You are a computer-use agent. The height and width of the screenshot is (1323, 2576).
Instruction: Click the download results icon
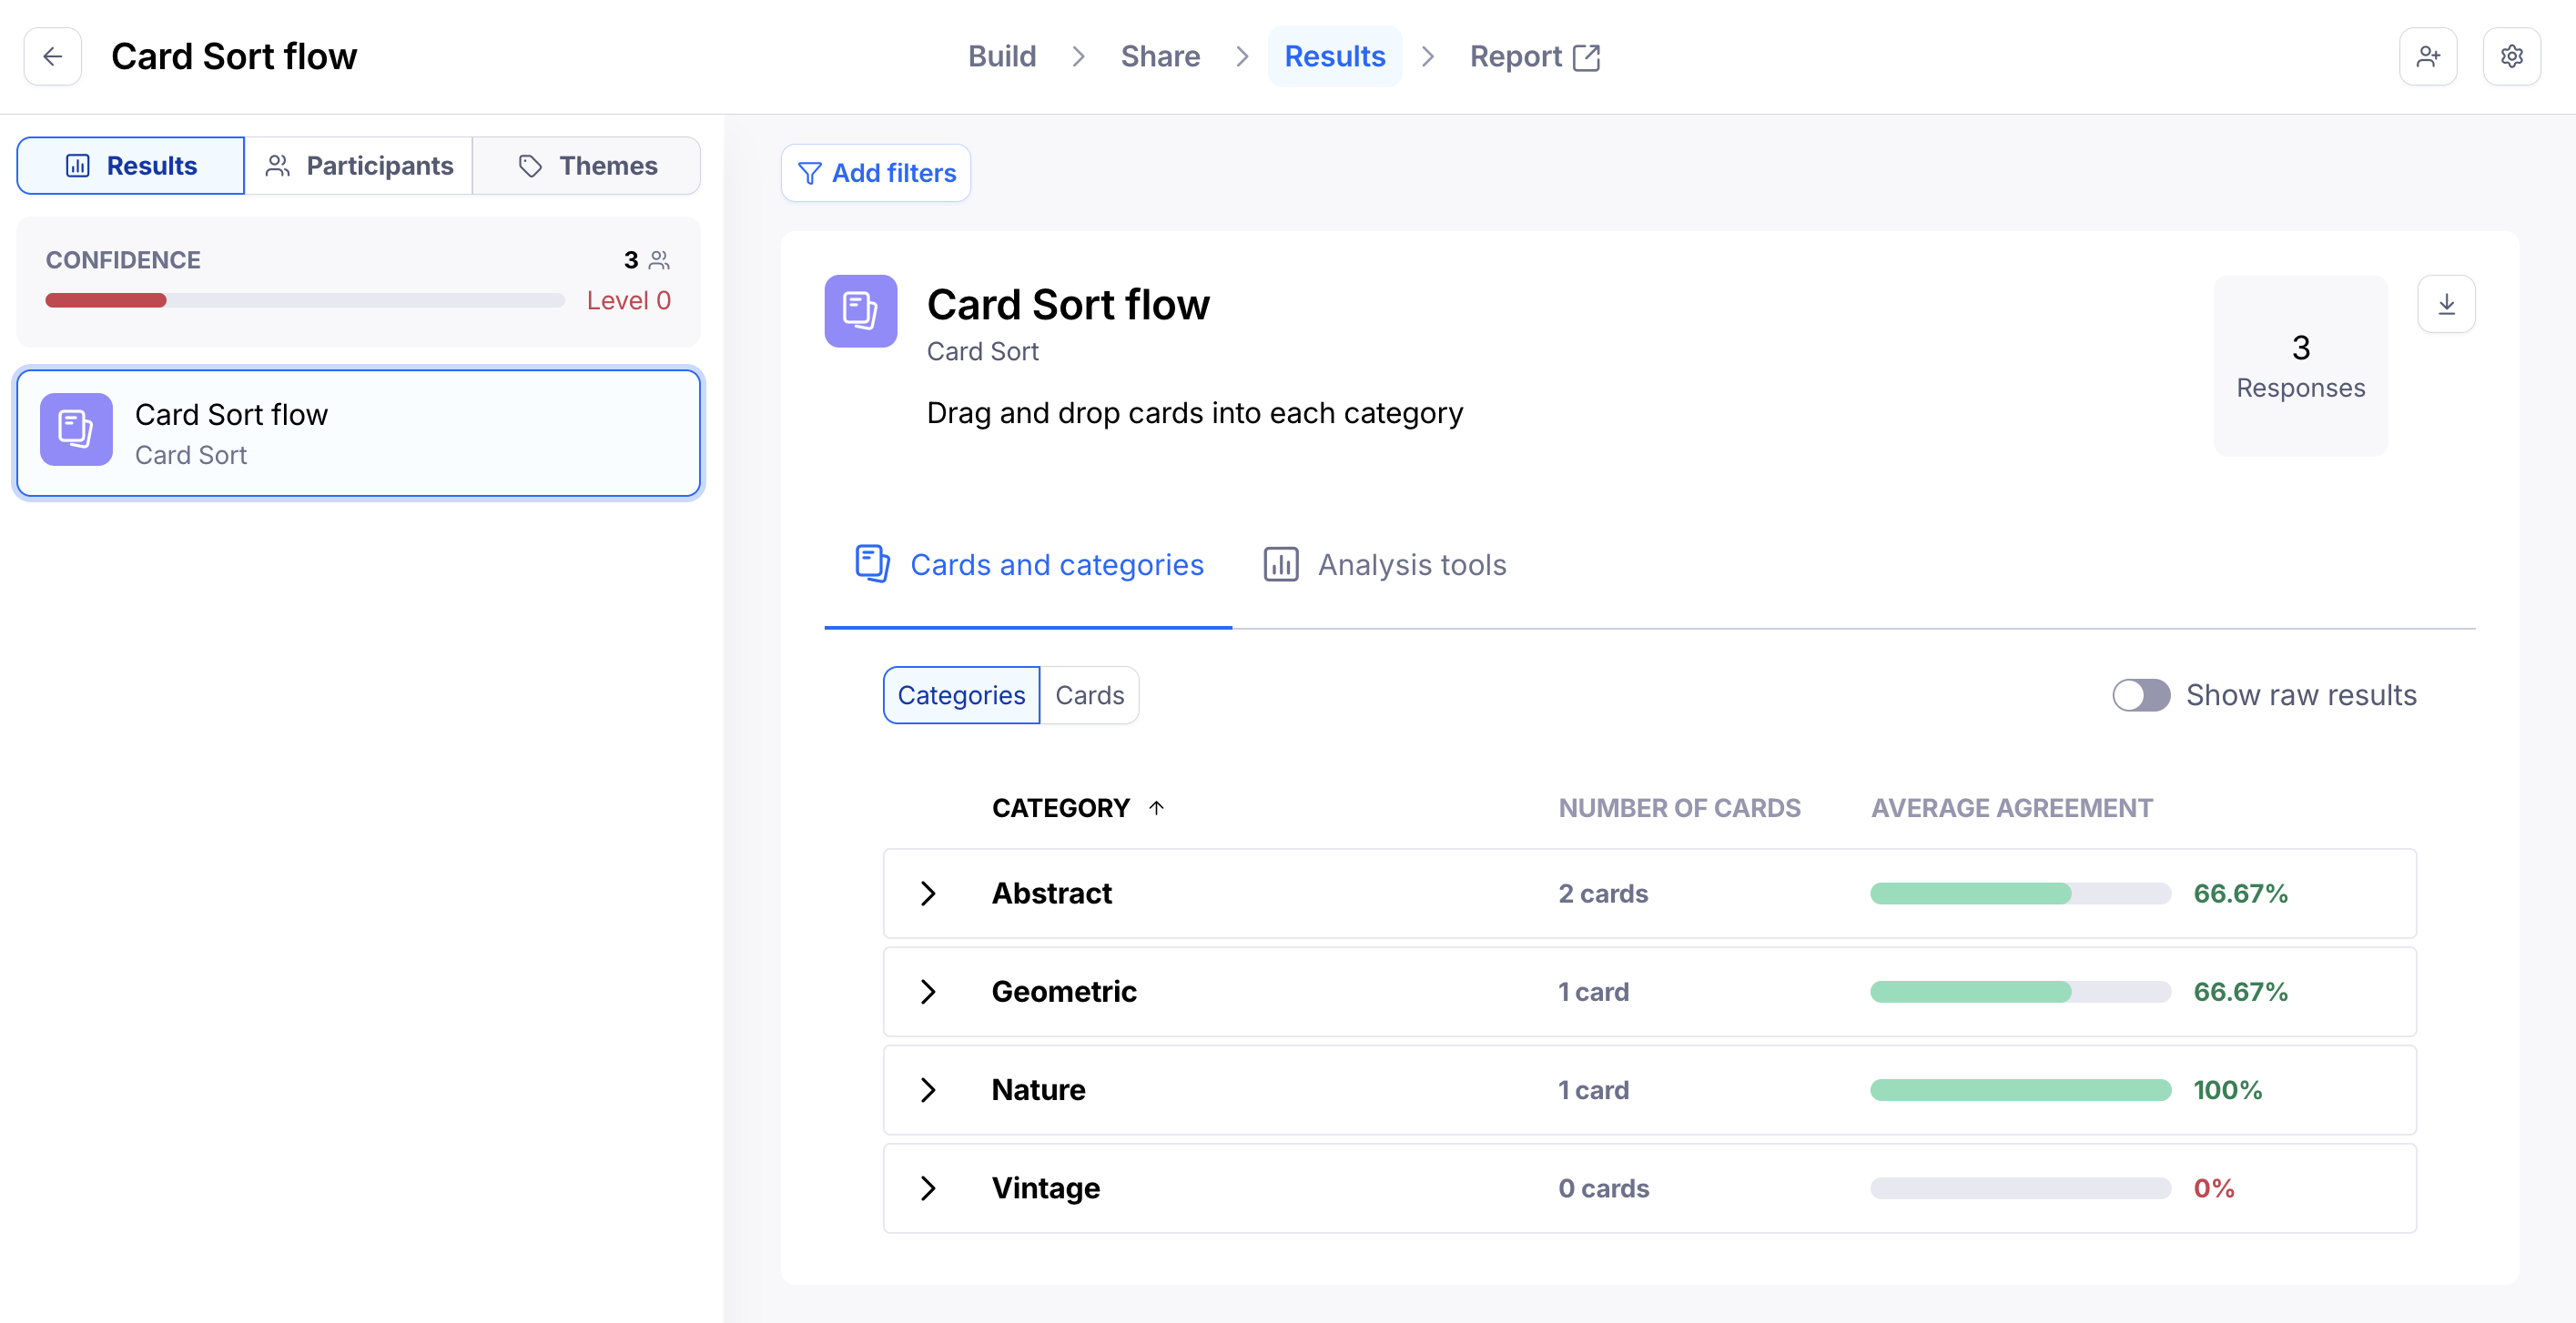2446,304
